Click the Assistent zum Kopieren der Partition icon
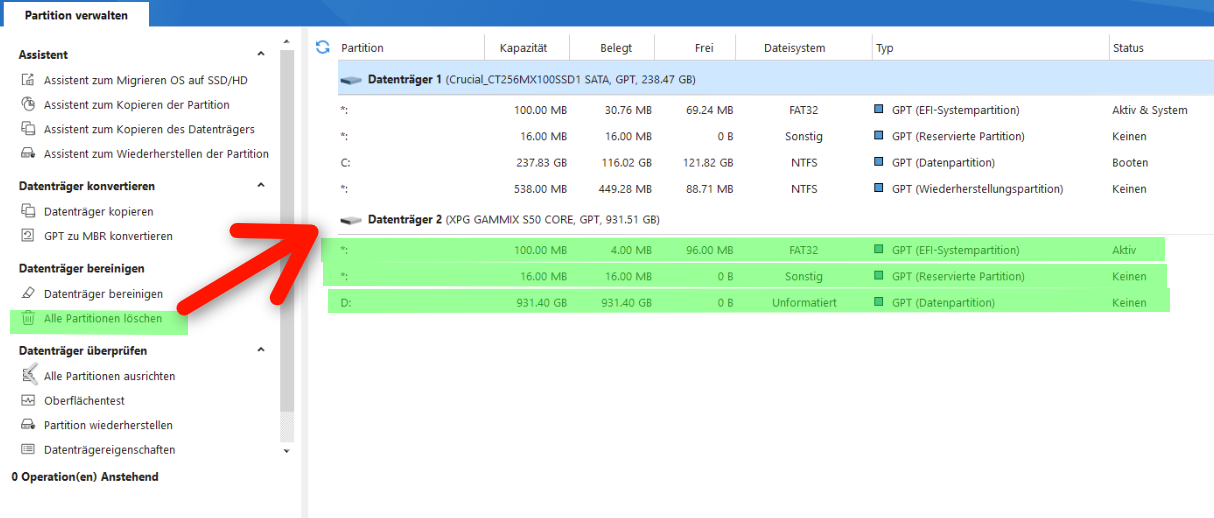 coord(28,105)
